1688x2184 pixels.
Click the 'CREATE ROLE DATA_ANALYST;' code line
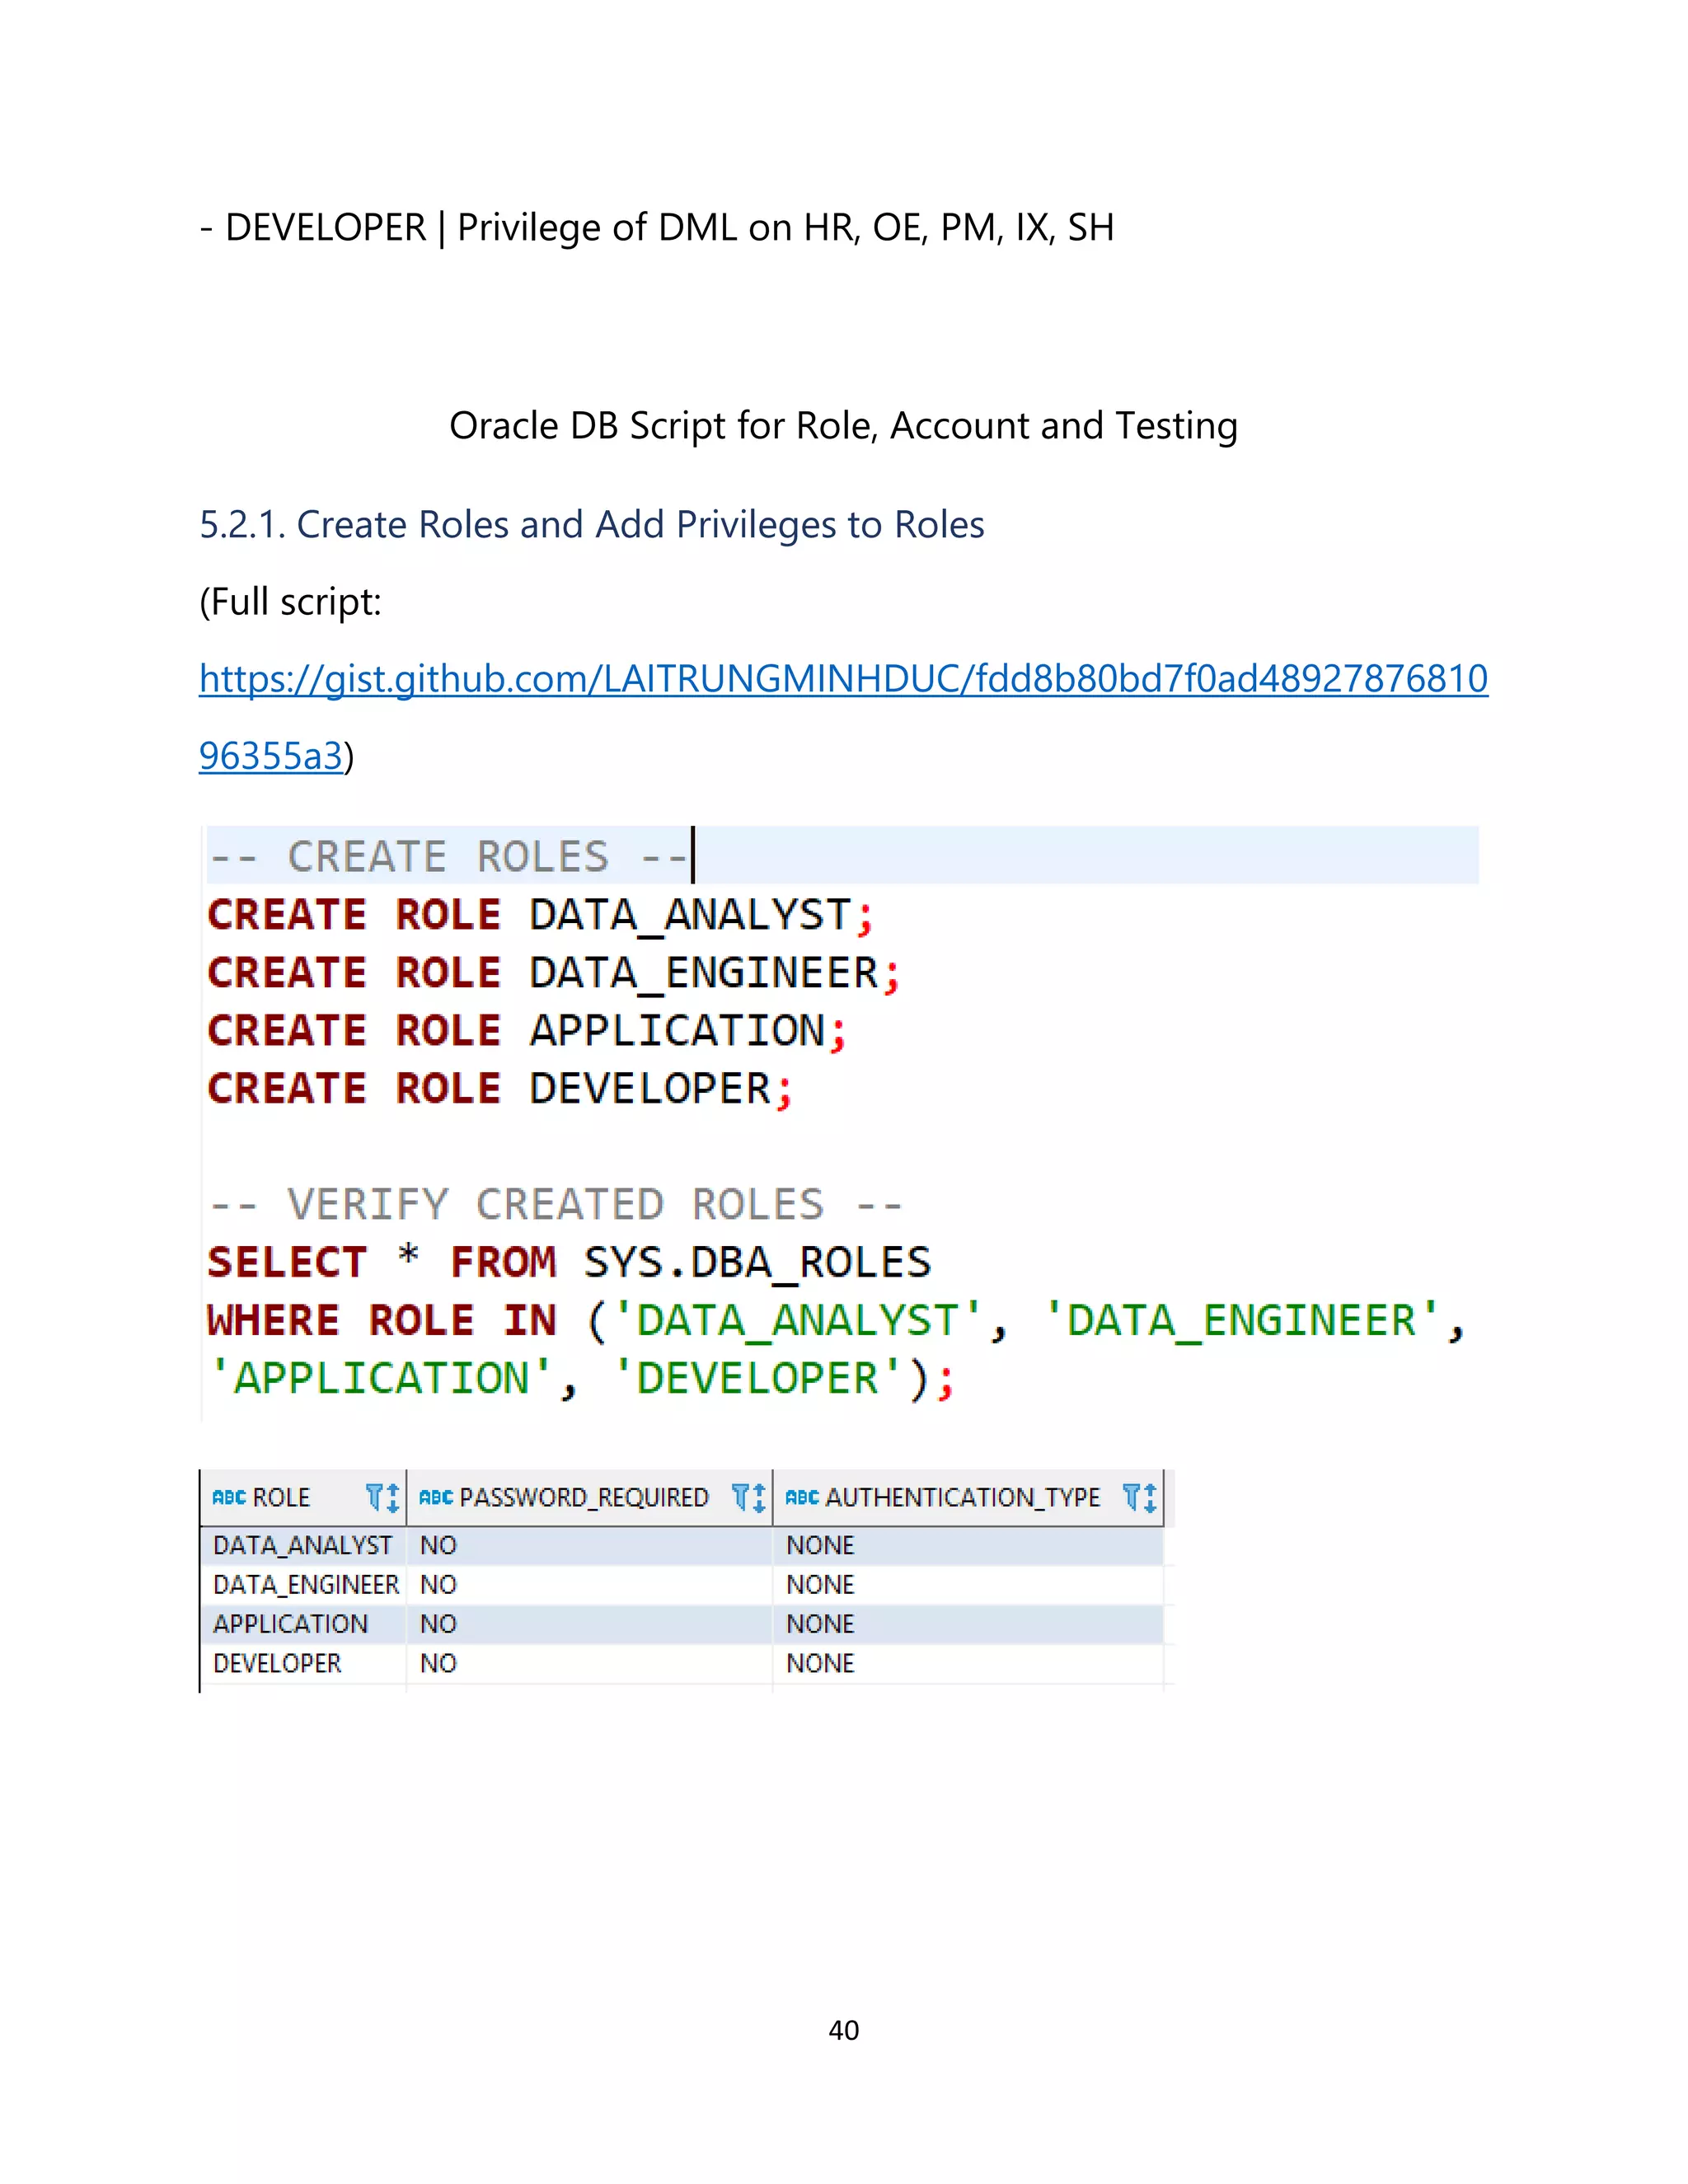pos(540,915)
